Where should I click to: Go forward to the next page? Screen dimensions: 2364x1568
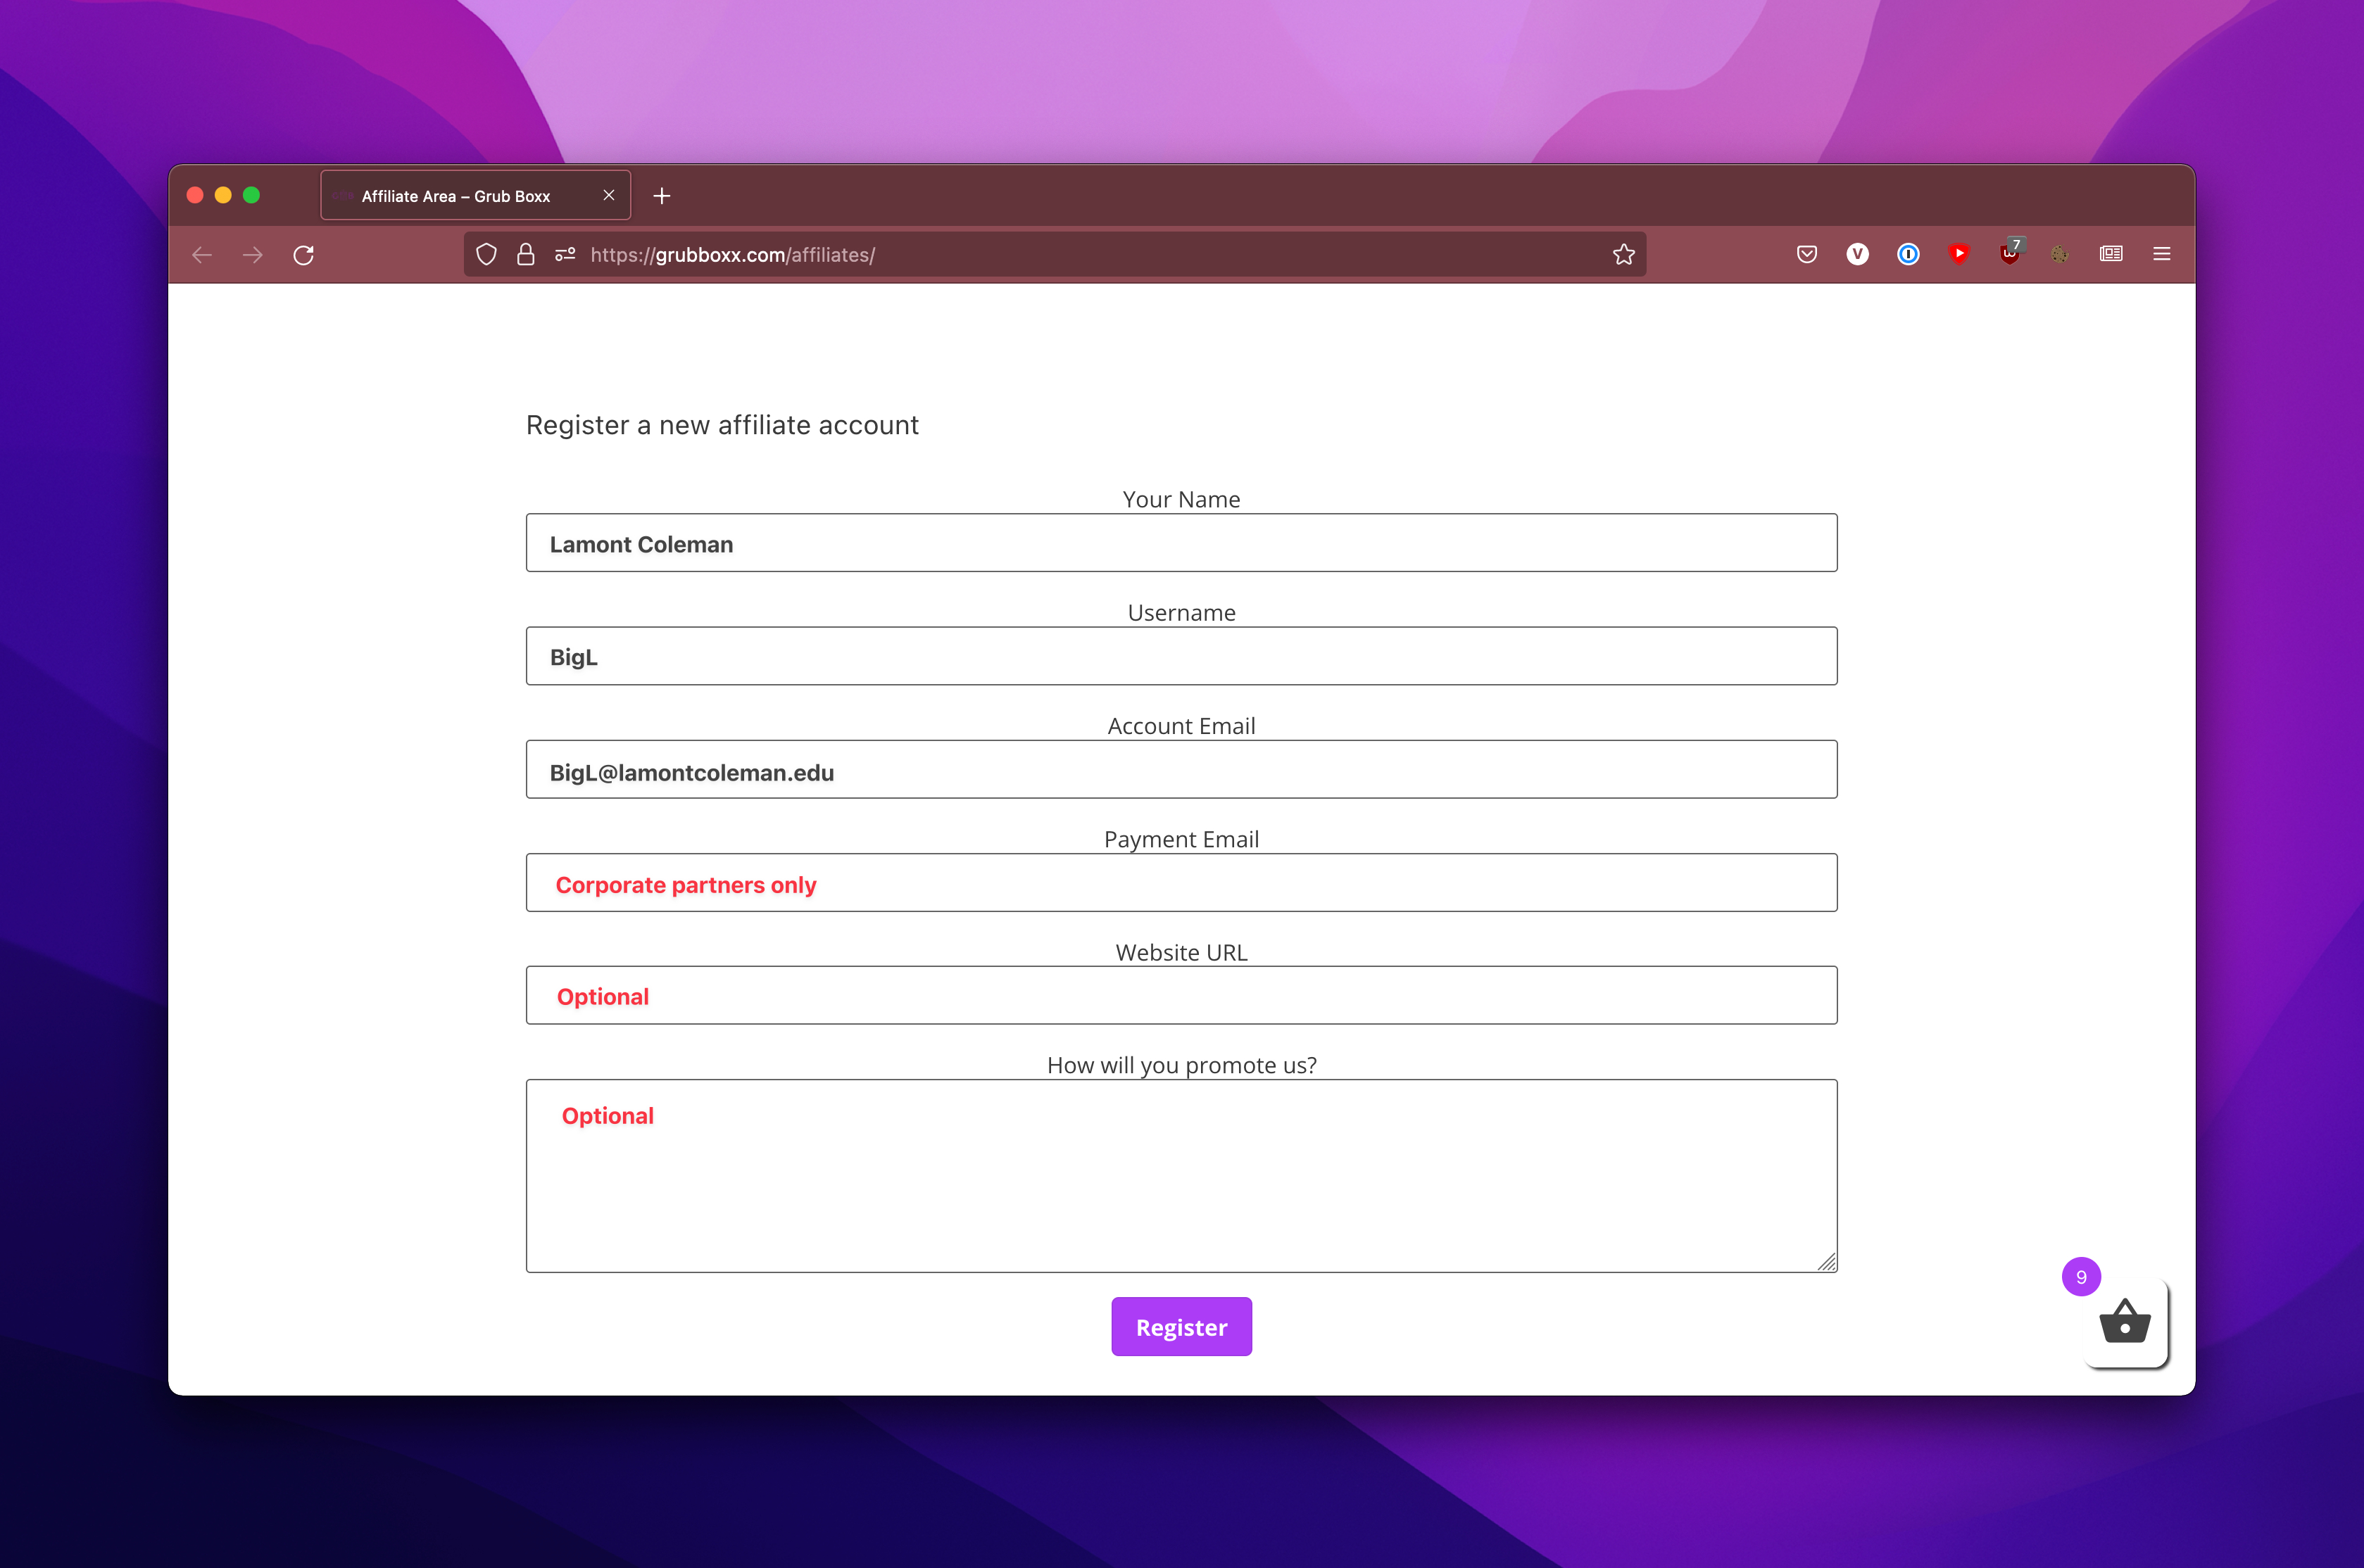pyautogui.click(x=253, y=255)
